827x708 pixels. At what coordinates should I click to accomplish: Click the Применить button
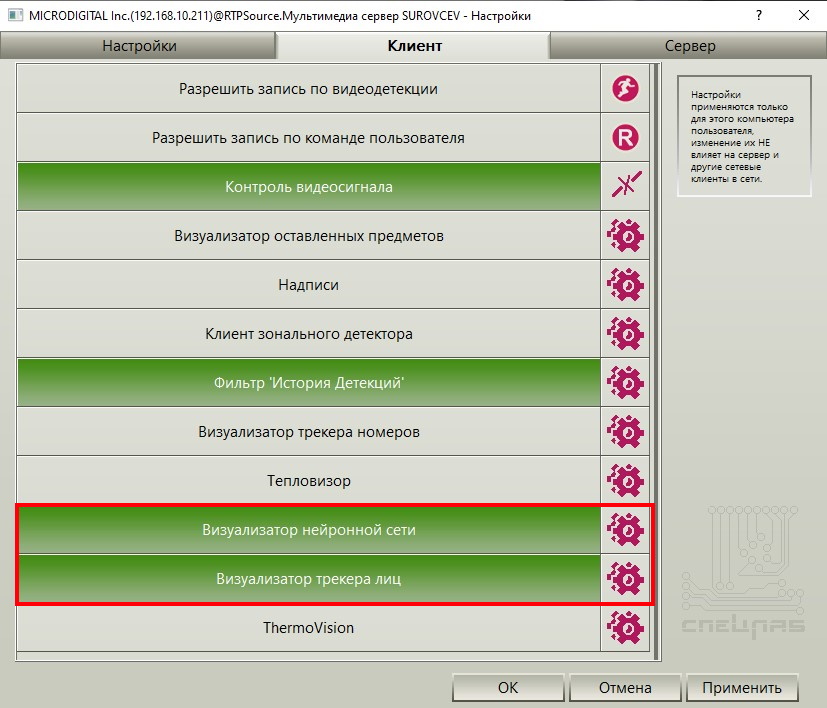point(742,687)
